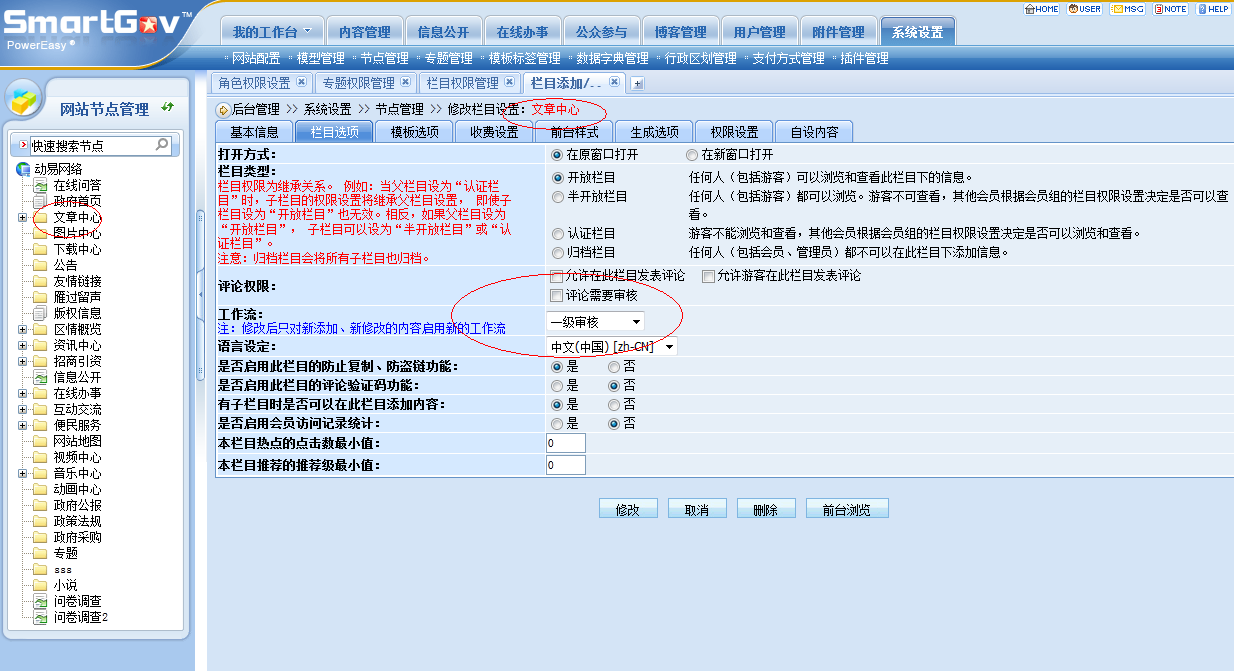Click the NOTE icon
1234x671 pixels.
(x=1170, y=9)
